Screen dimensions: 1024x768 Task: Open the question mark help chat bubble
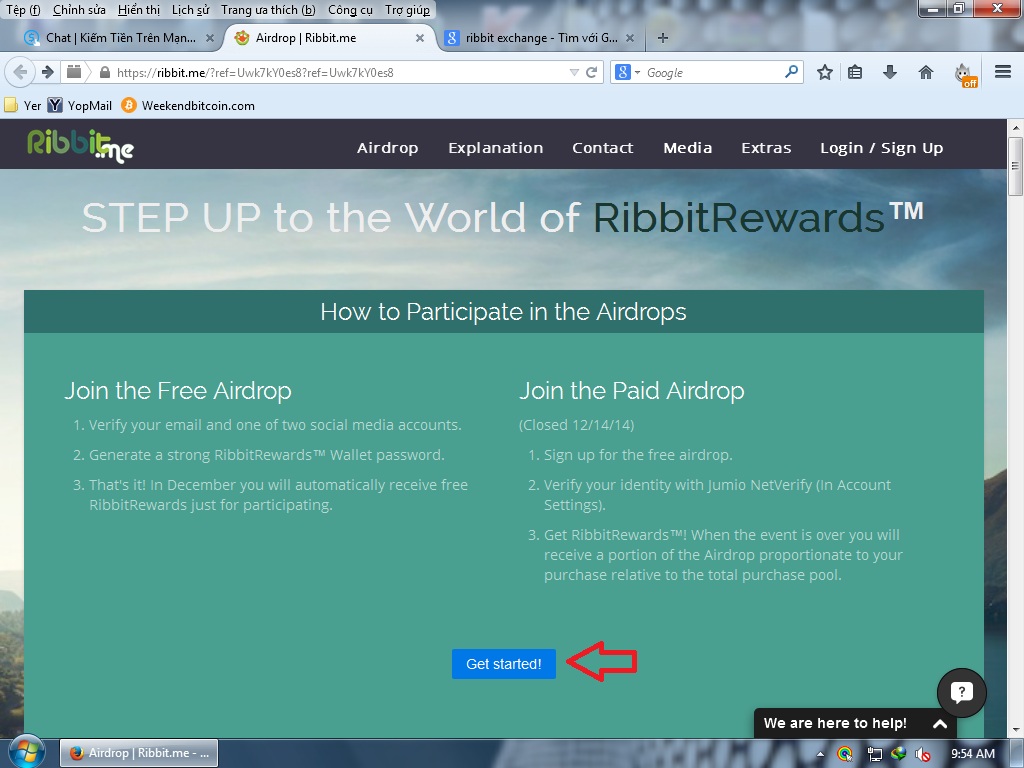[x=961, y=692]
